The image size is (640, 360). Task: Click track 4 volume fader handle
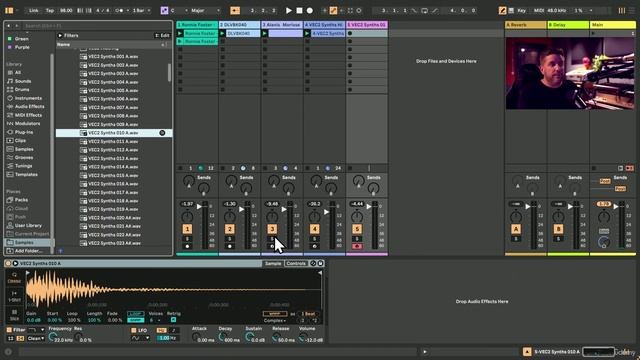coord(327,212)
